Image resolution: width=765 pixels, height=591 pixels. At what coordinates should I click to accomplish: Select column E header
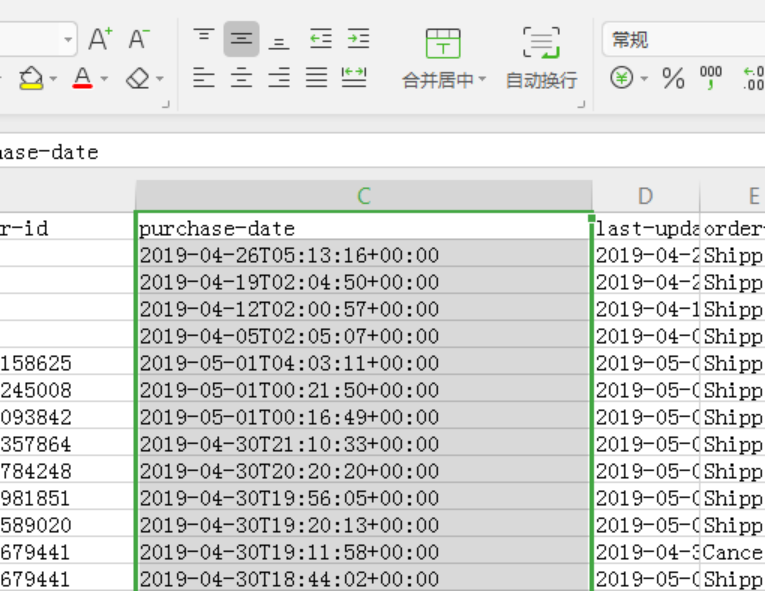(x=733, y=196)
